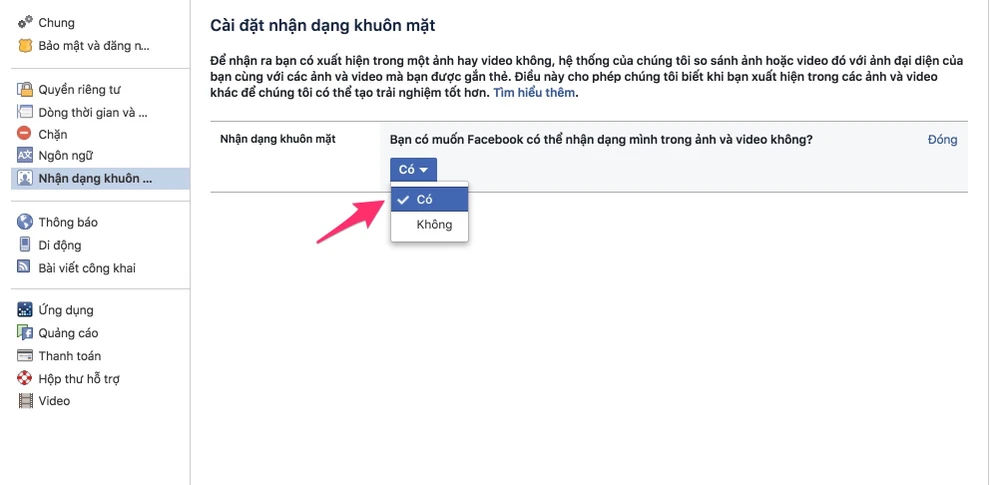Click the support inbox lifebuoy icon
1000x485 pixels.
(25, 378)
